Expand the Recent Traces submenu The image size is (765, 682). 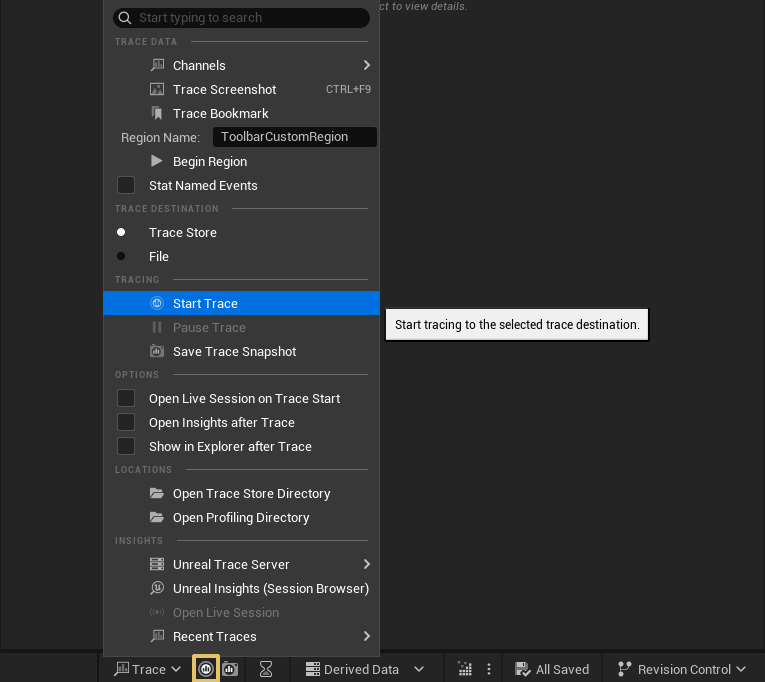241,636
